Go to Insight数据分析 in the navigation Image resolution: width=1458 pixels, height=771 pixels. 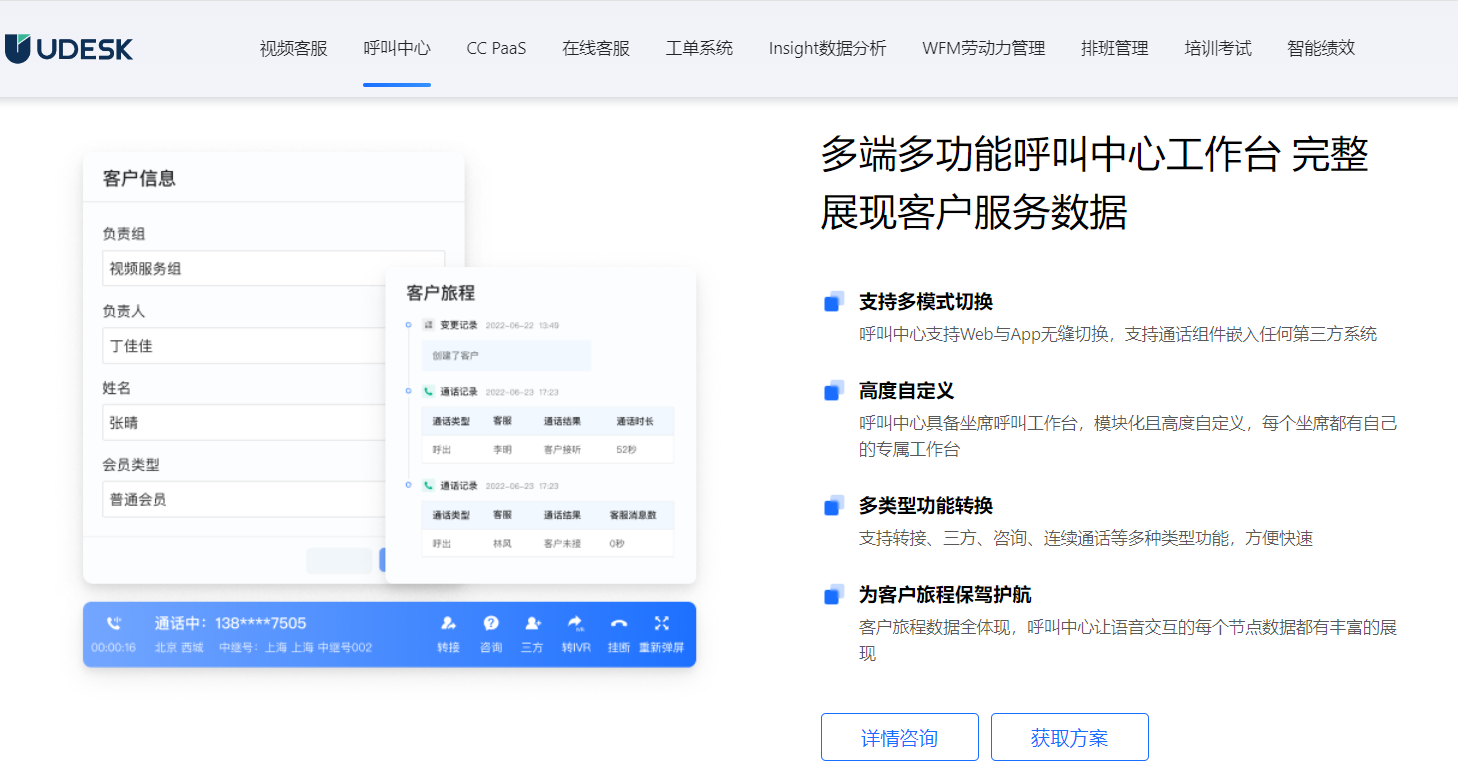(x=827, y=48)
